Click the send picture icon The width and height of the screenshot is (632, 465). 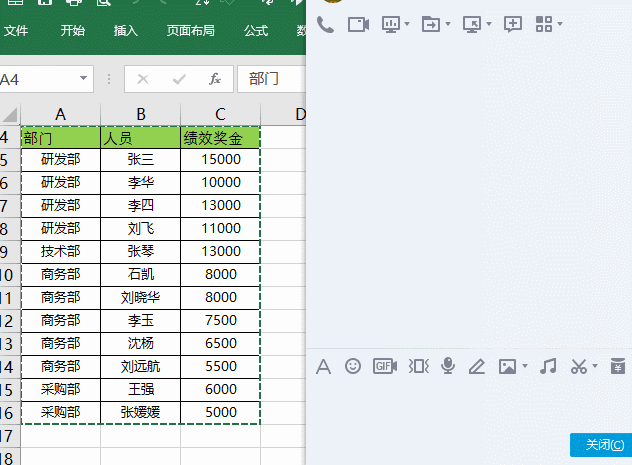tap(507, 367)
